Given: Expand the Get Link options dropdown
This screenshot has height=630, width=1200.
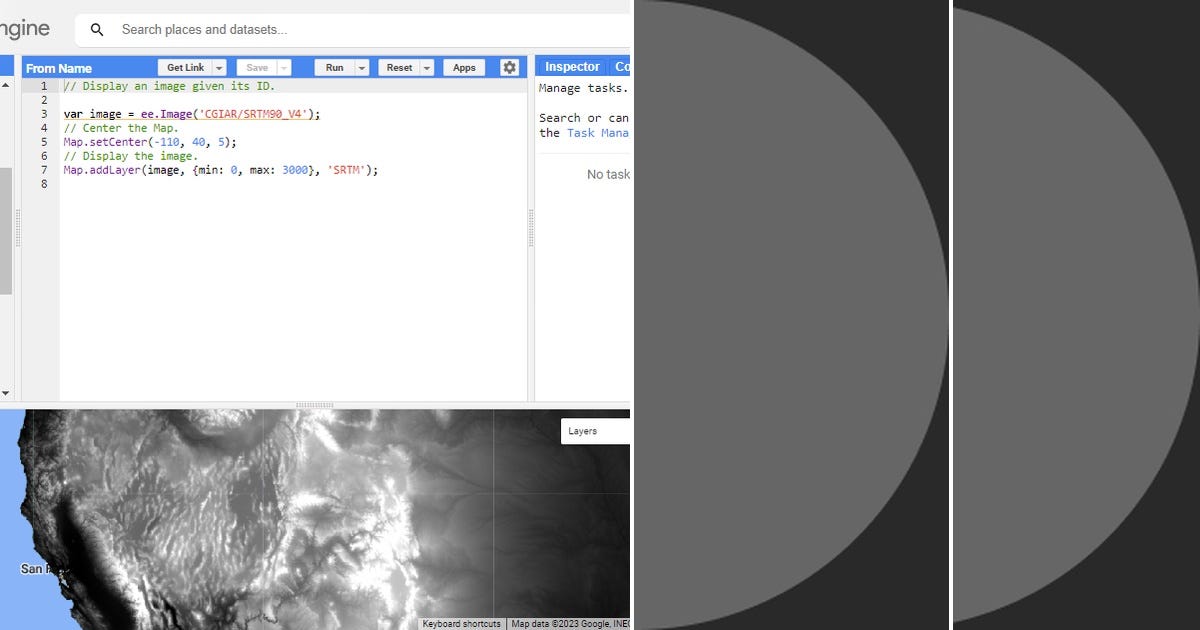Looking at the screenshot, I should tap(219, 67).
